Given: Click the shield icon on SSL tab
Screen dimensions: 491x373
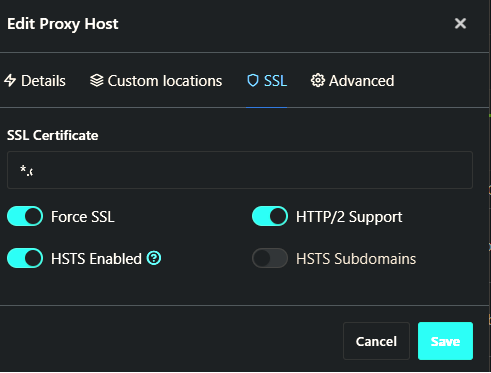Looking at the screenshot, I should point(253,81).
